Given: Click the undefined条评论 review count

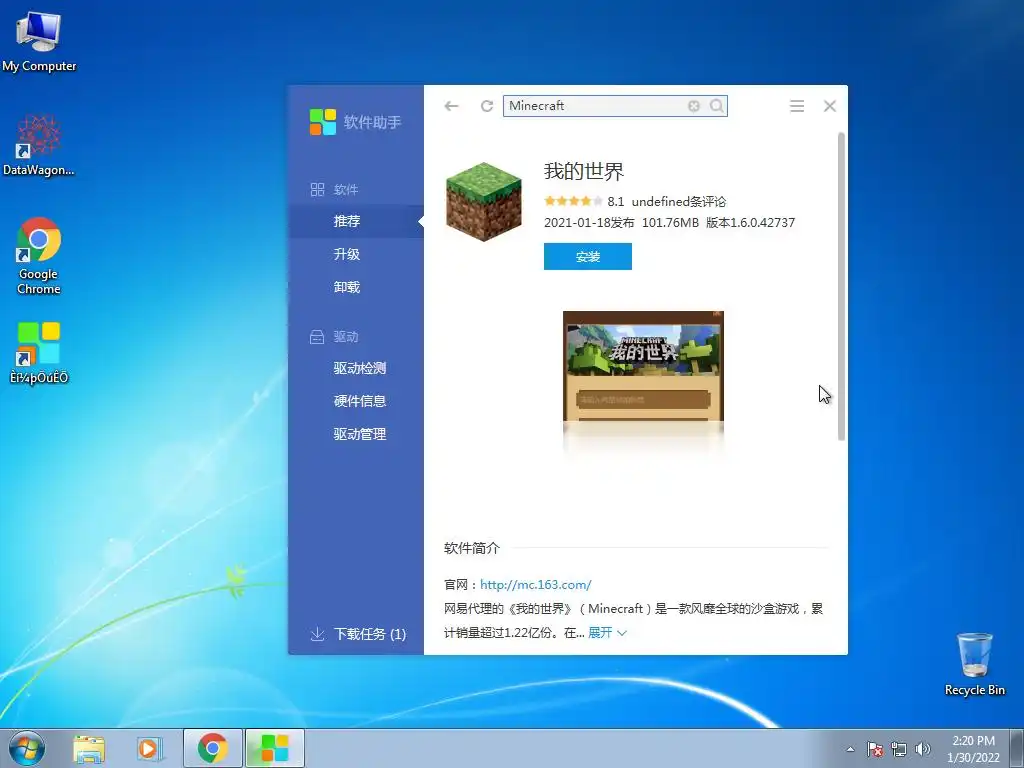Looking at the screenshot, I should (x=679, y=202).
